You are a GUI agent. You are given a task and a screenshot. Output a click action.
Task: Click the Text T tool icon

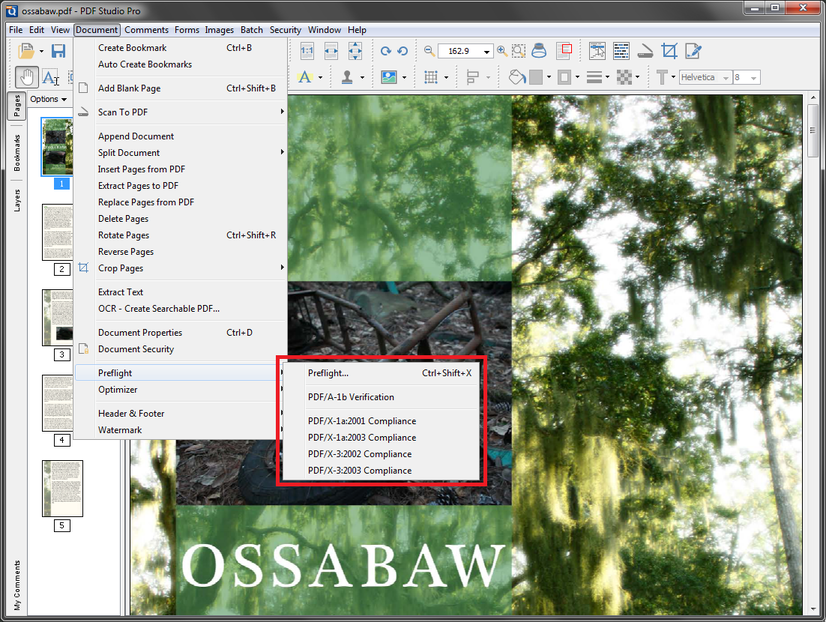point(662,77)
